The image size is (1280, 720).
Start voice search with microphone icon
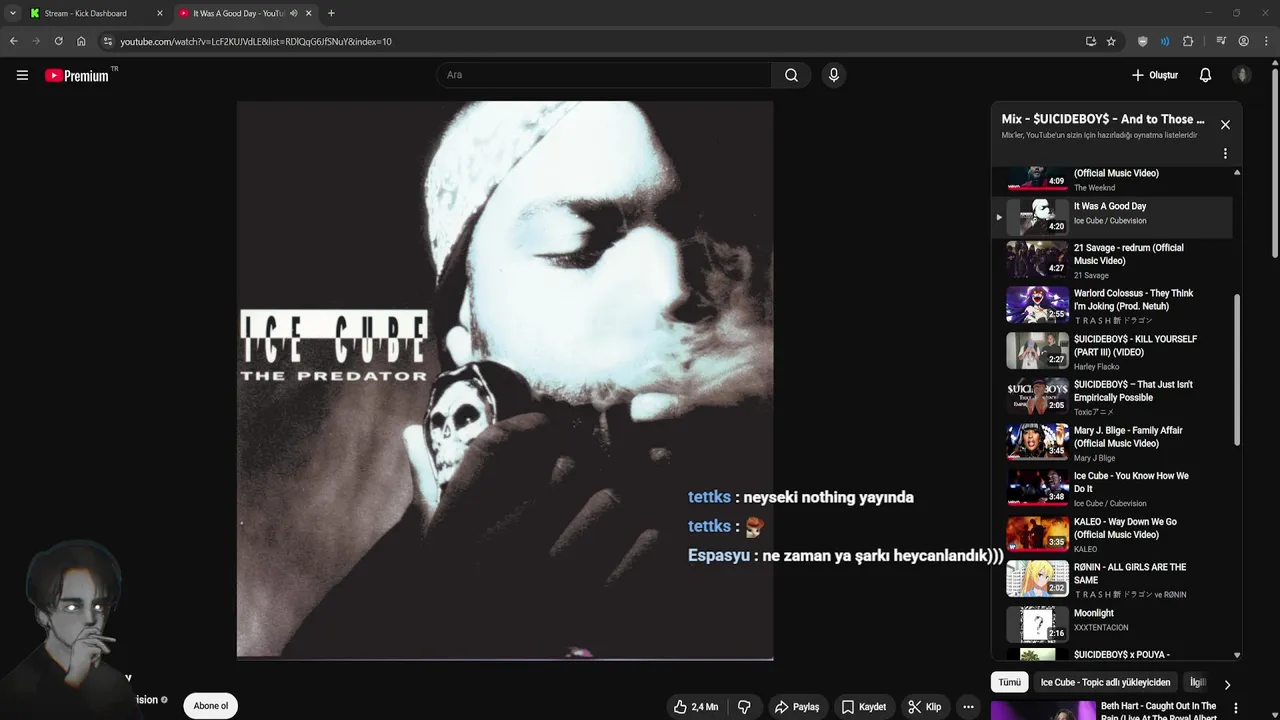click(833, 75)
